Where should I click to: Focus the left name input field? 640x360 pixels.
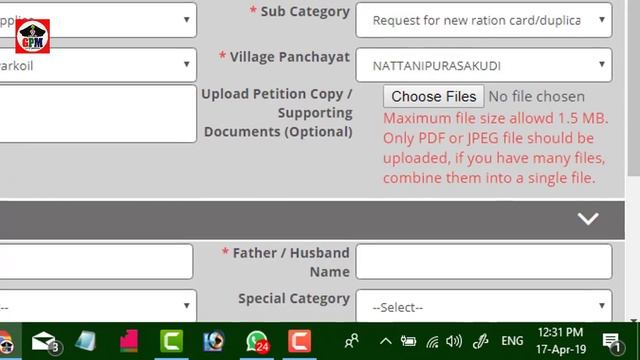pos(96,262)
